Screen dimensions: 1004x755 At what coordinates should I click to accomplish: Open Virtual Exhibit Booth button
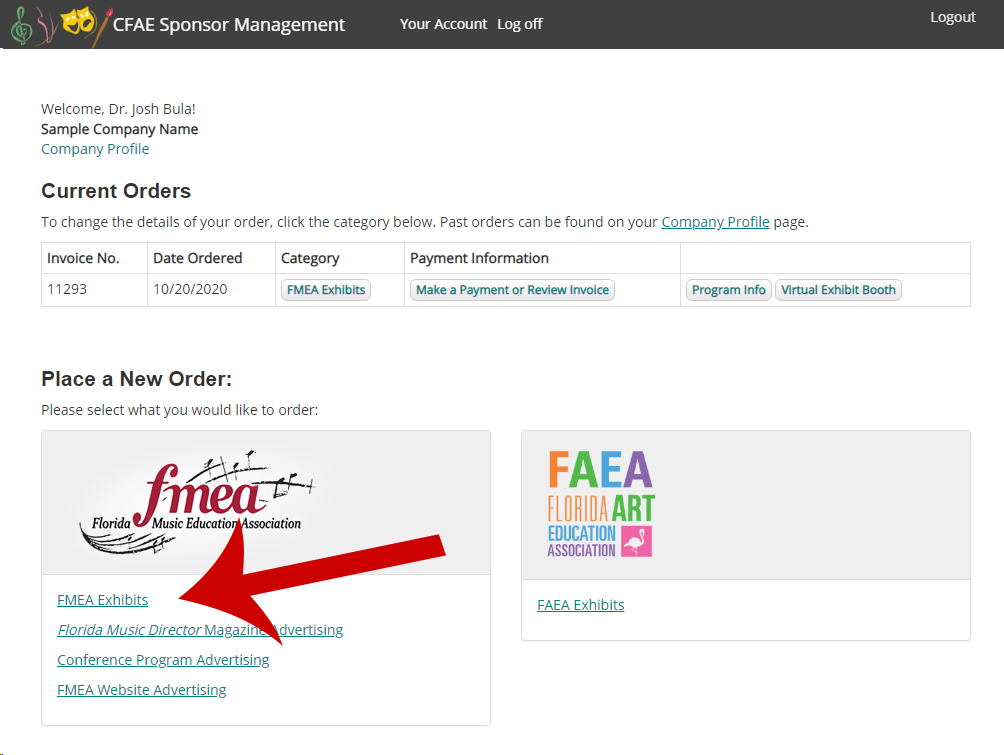(x=838, y=290)
